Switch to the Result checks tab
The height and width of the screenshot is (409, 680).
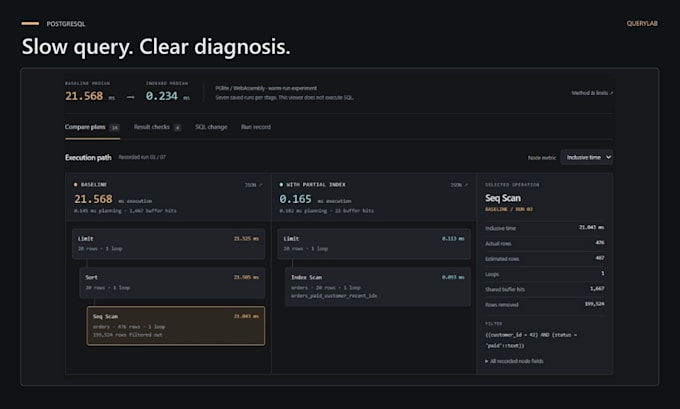point(157,127)
